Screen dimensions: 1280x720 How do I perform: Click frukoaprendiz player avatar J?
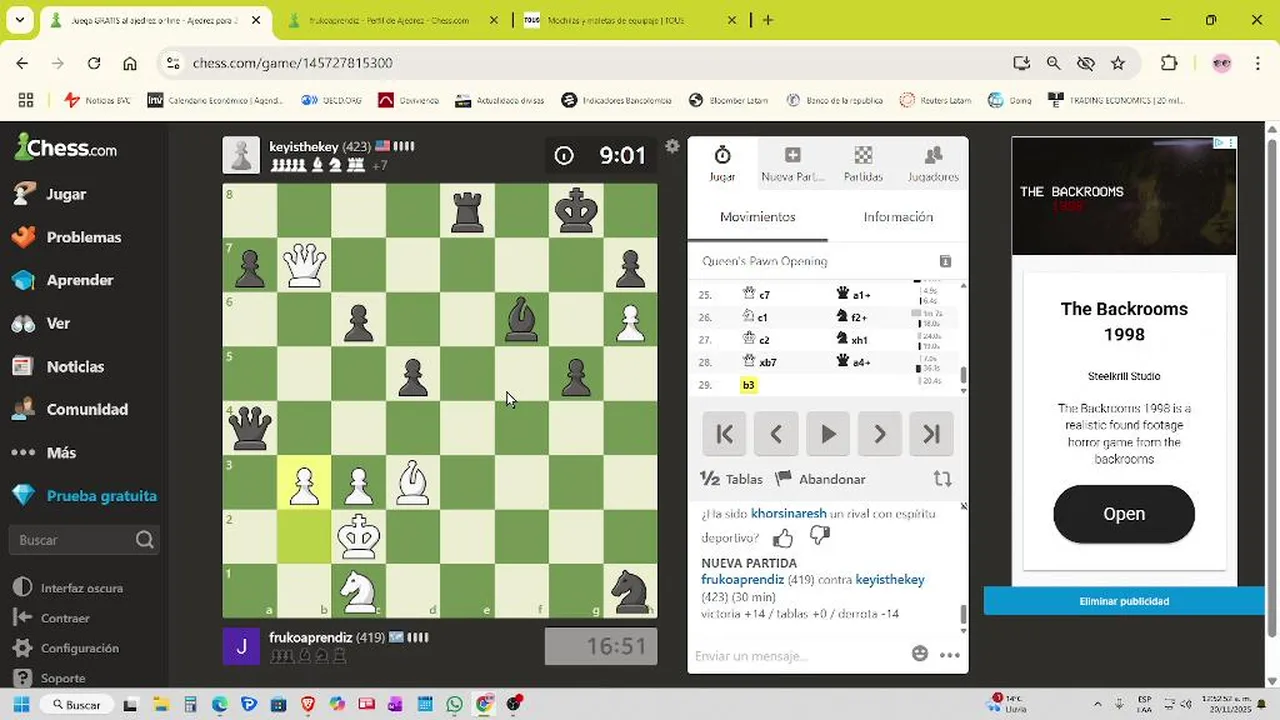(241, 646)
